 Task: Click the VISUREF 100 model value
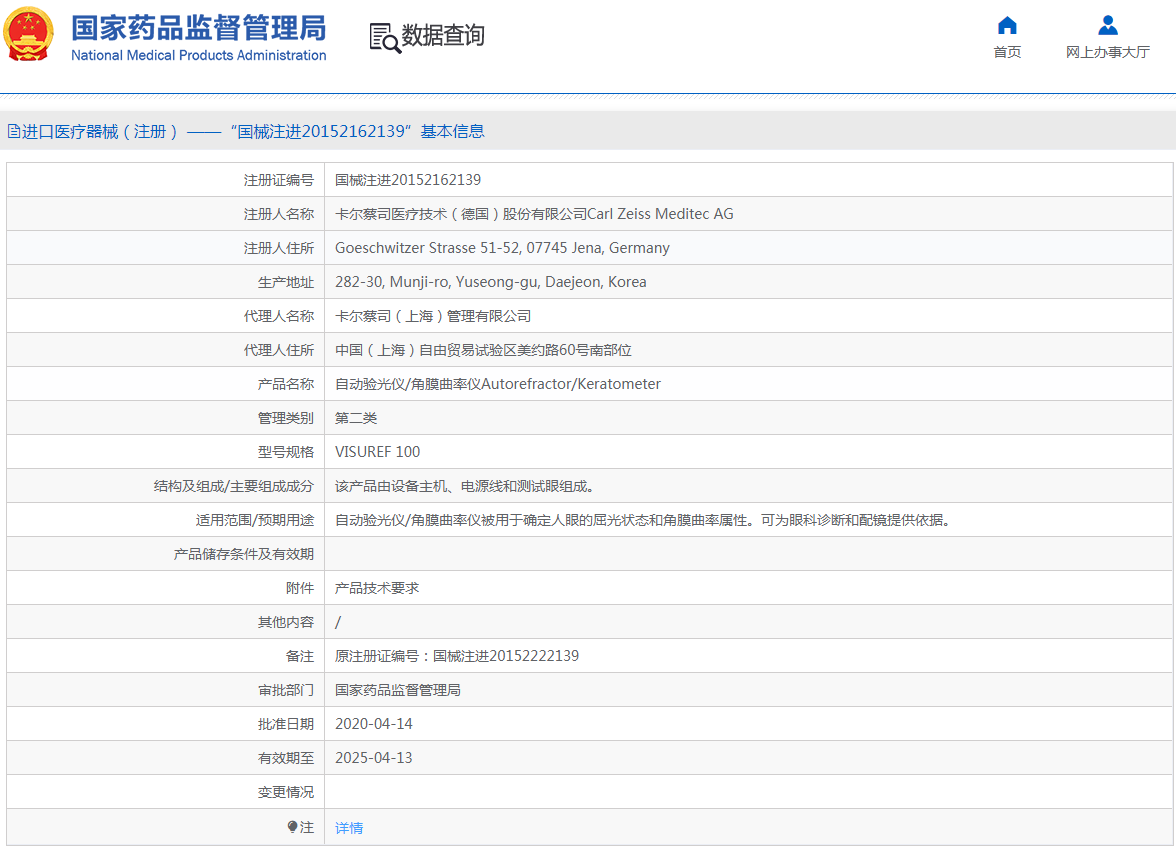(x=377, y=452)
